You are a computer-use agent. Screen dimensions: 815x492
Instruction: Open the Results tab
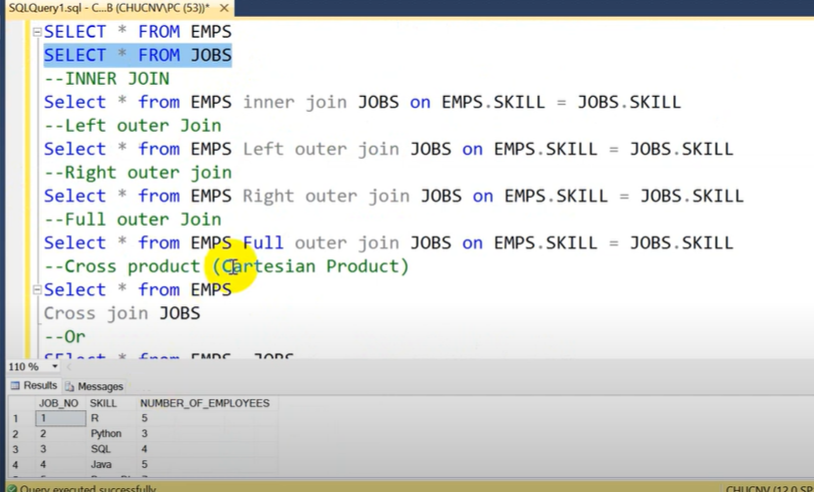[40, 386]
